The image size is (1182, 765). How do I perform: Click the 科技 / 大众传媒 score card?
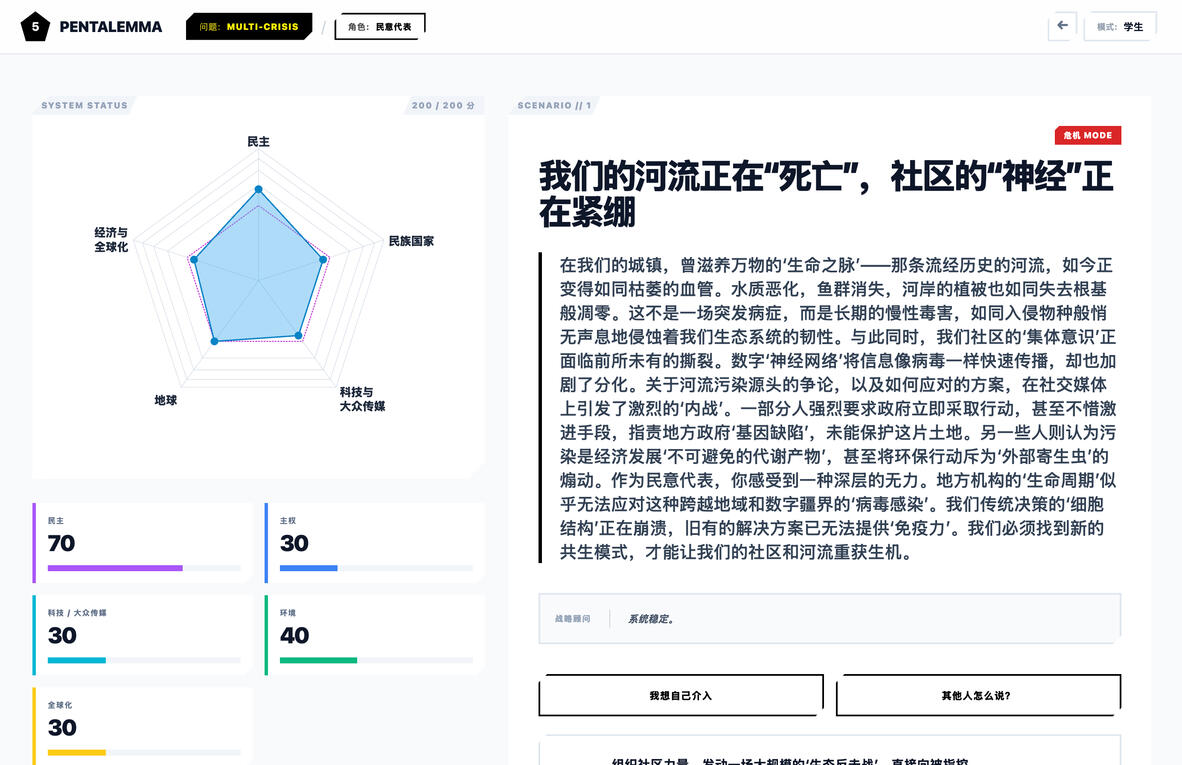(x=143, y=635)
